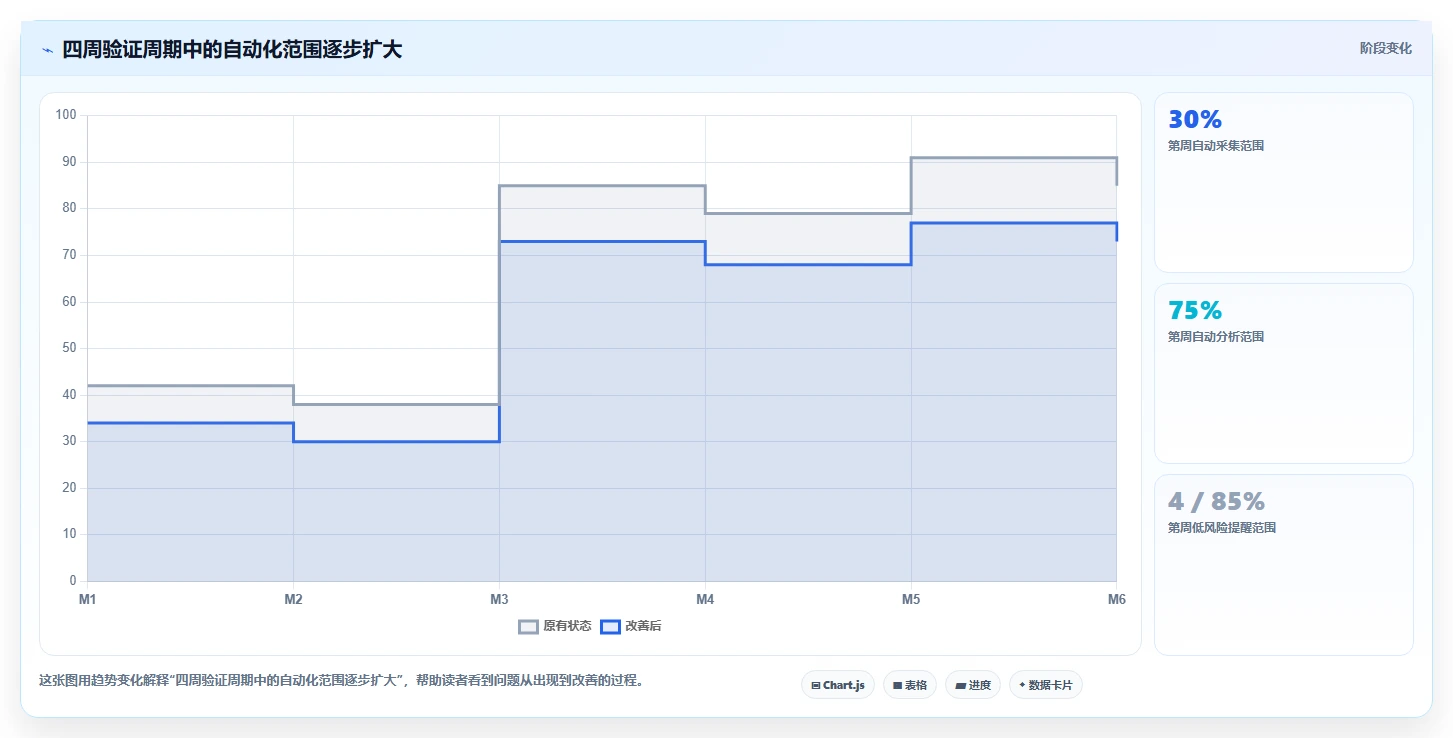
Task: Open the 4 / 85% 第周低风险提醒范围 card
Action: point(1284,565)
